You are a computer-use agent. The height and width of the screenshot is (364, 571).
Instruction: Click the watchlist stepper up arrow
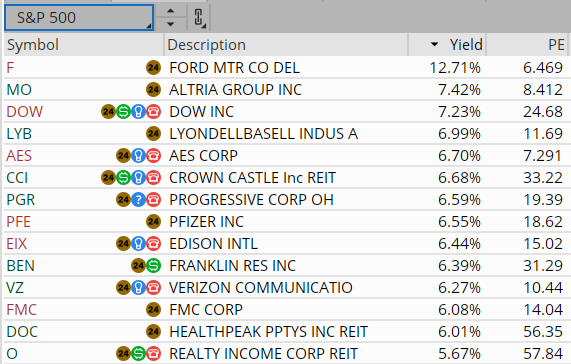(170, 11)
